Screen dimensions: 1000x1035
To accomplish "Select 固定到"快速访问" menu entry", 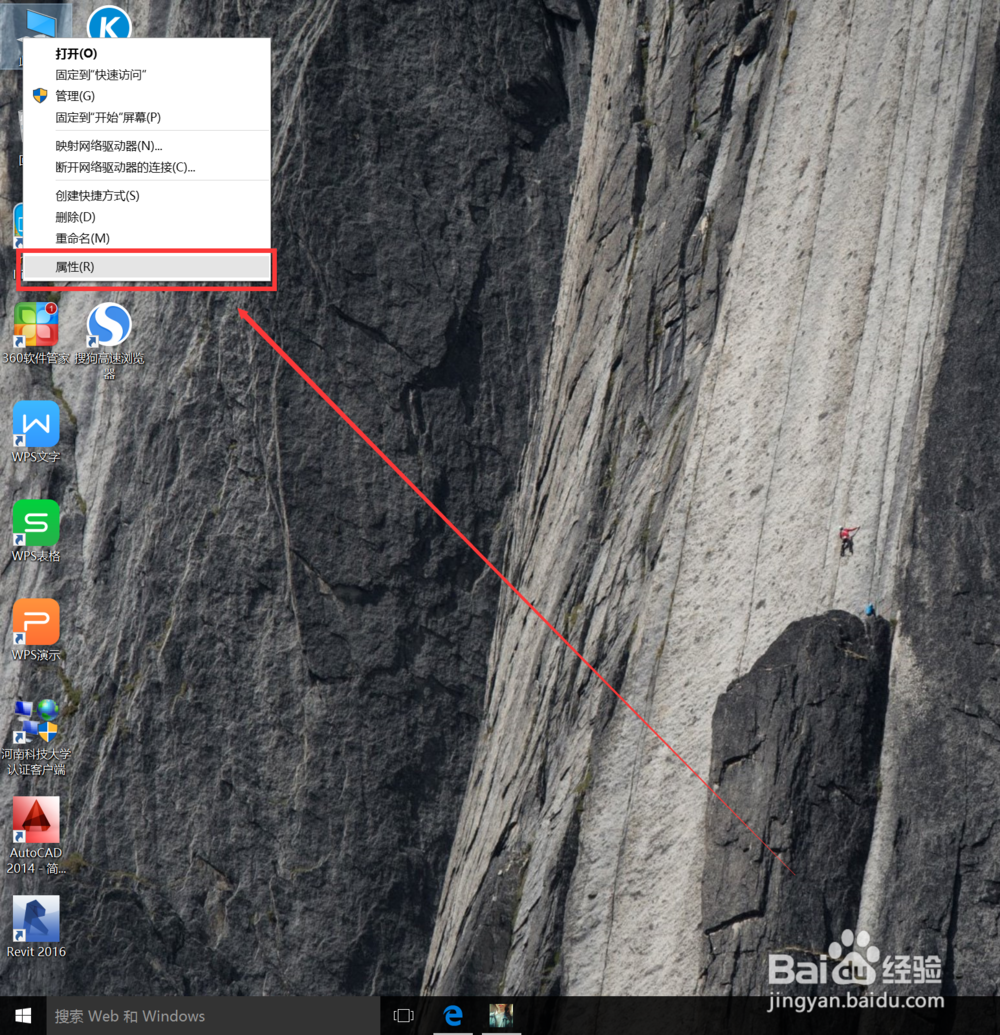I will pos(147,75).
